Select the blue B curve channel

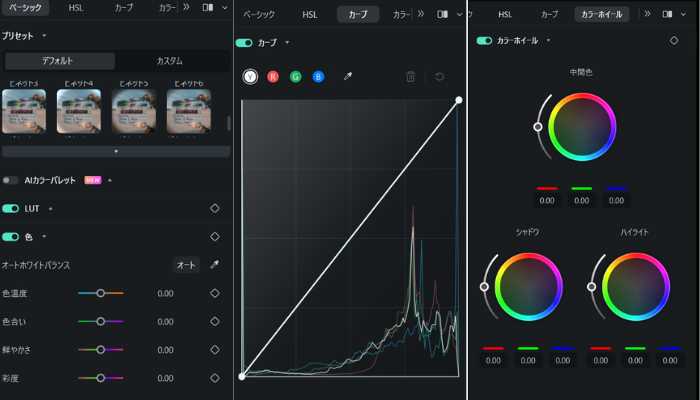click(318, 76)
